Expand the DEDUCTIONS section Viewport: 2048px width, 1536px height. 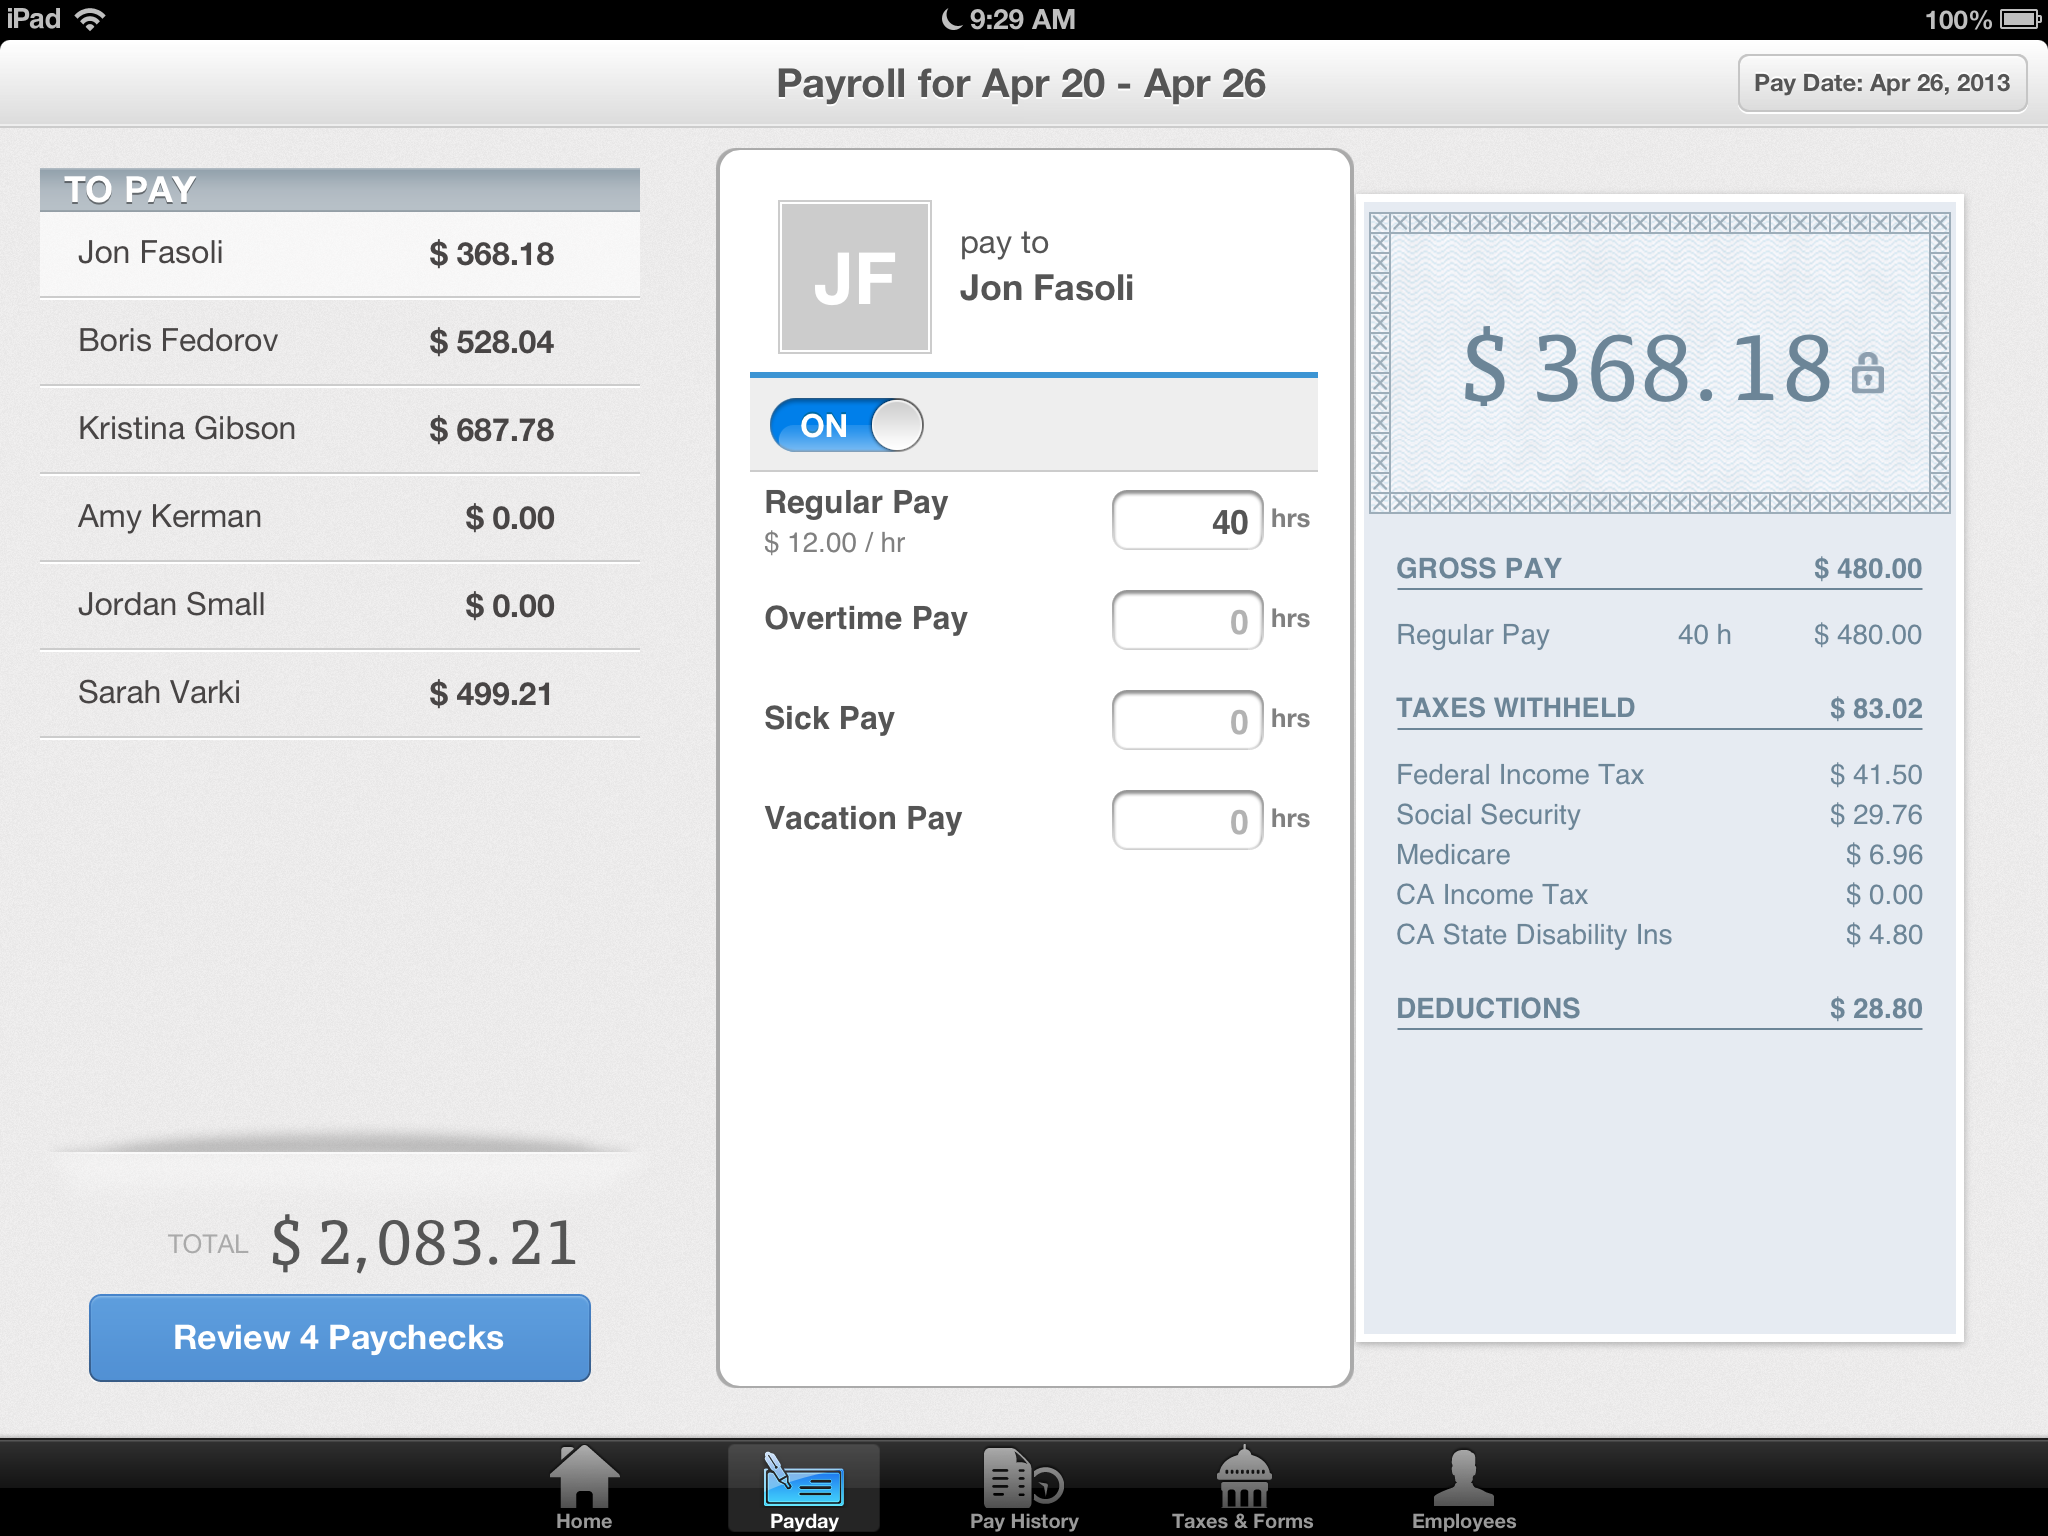tap(1659, 1009)
